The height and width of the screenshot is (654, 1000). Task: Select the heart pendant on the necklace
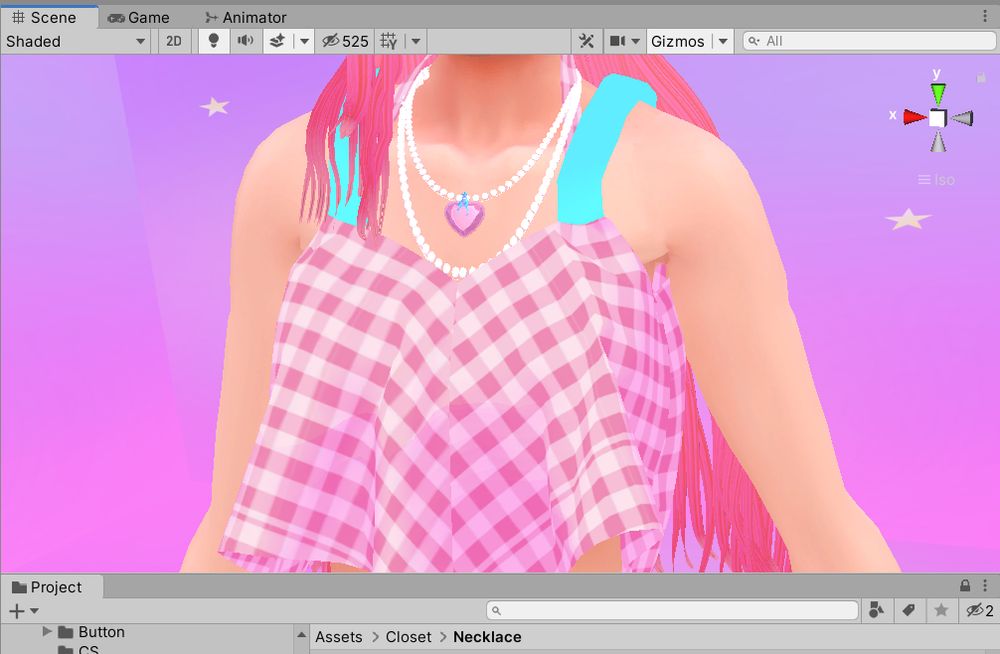[x=464, y=217]
